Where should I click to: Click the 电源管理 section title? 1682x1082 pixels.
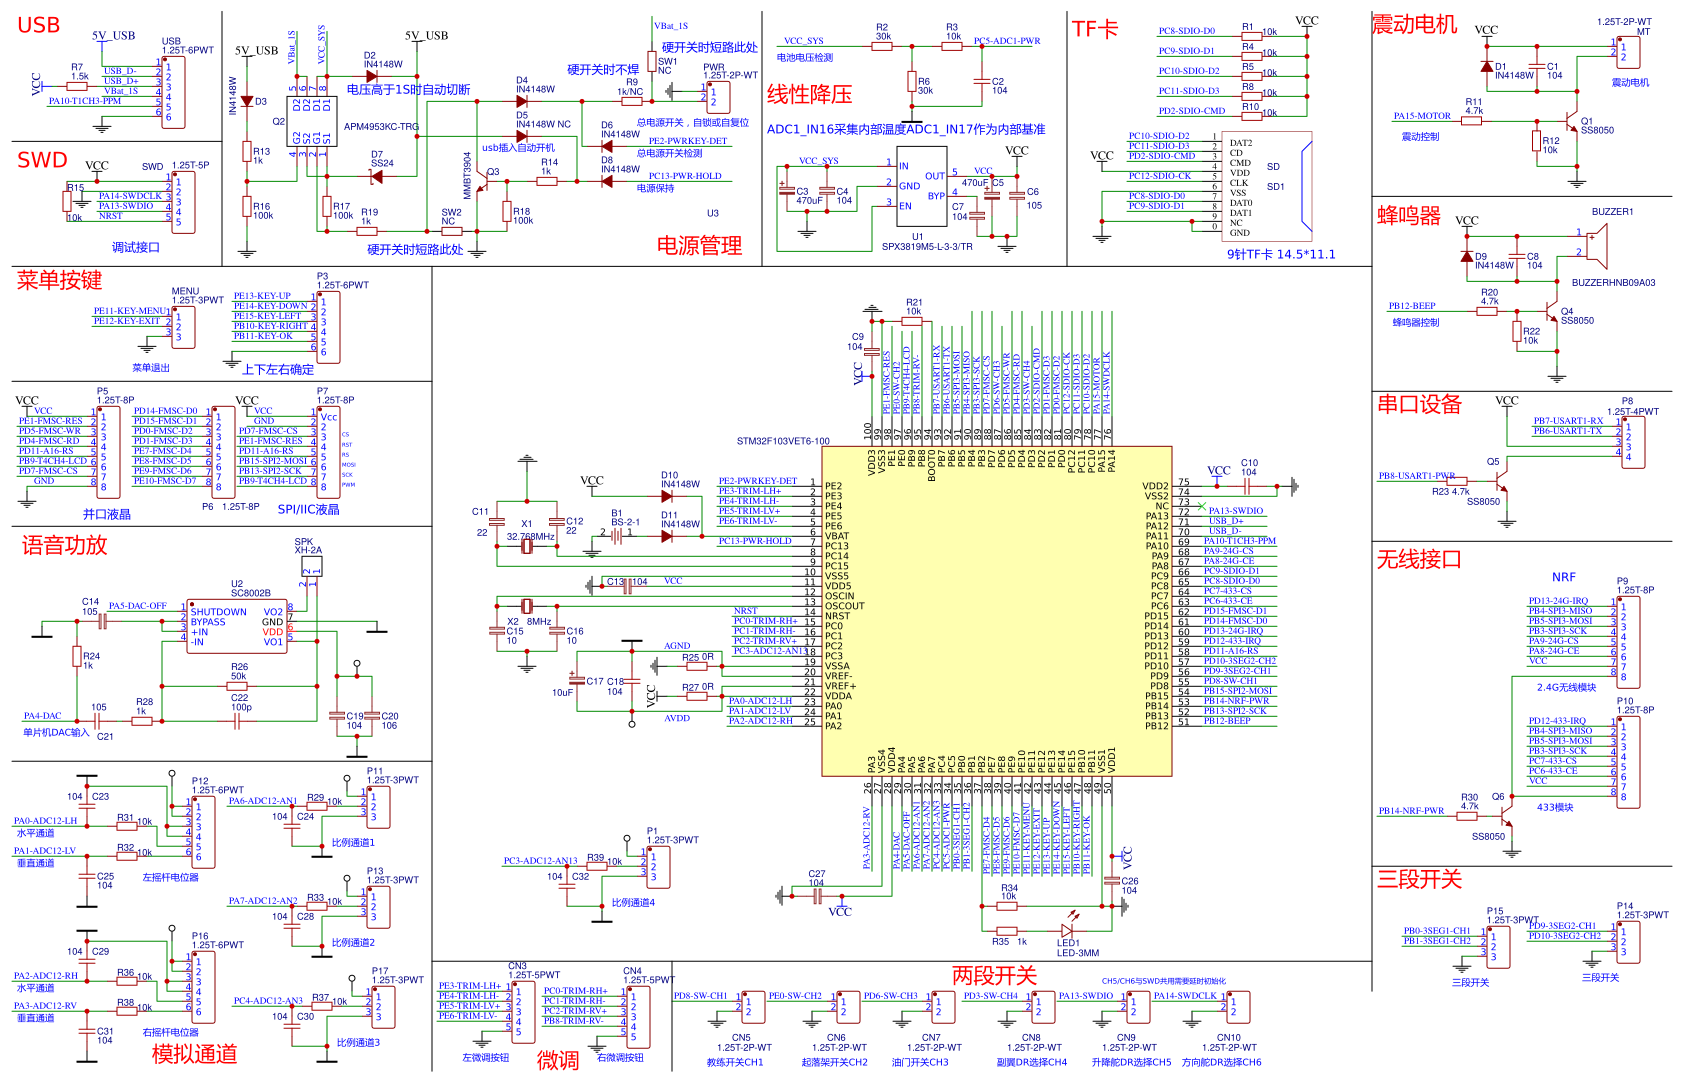[699, 246]
